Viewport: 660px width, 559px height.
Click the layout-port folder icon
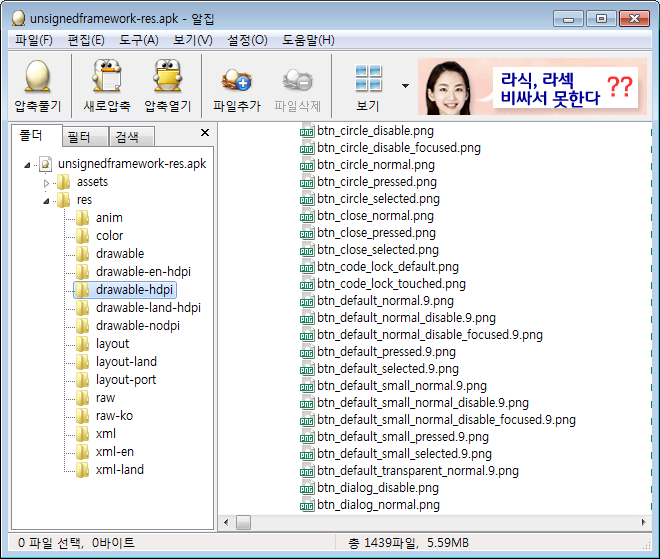82,380
